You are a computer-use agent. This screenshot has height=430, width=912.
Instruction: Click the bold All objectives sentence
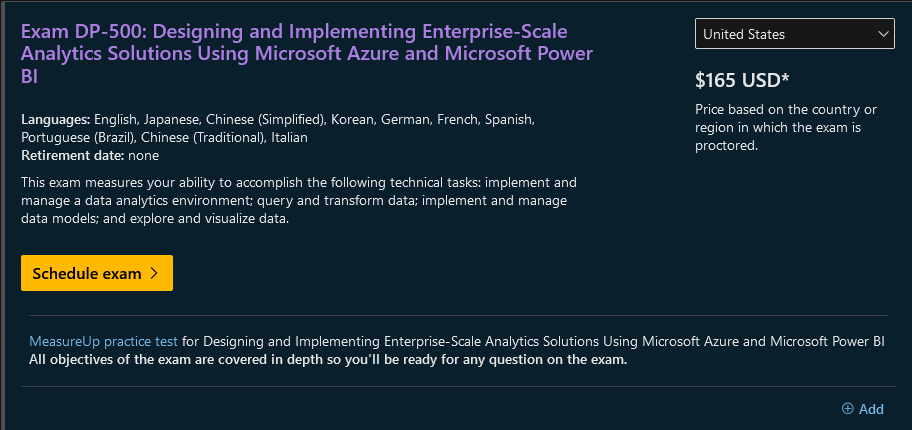click(x=328, y=360)
